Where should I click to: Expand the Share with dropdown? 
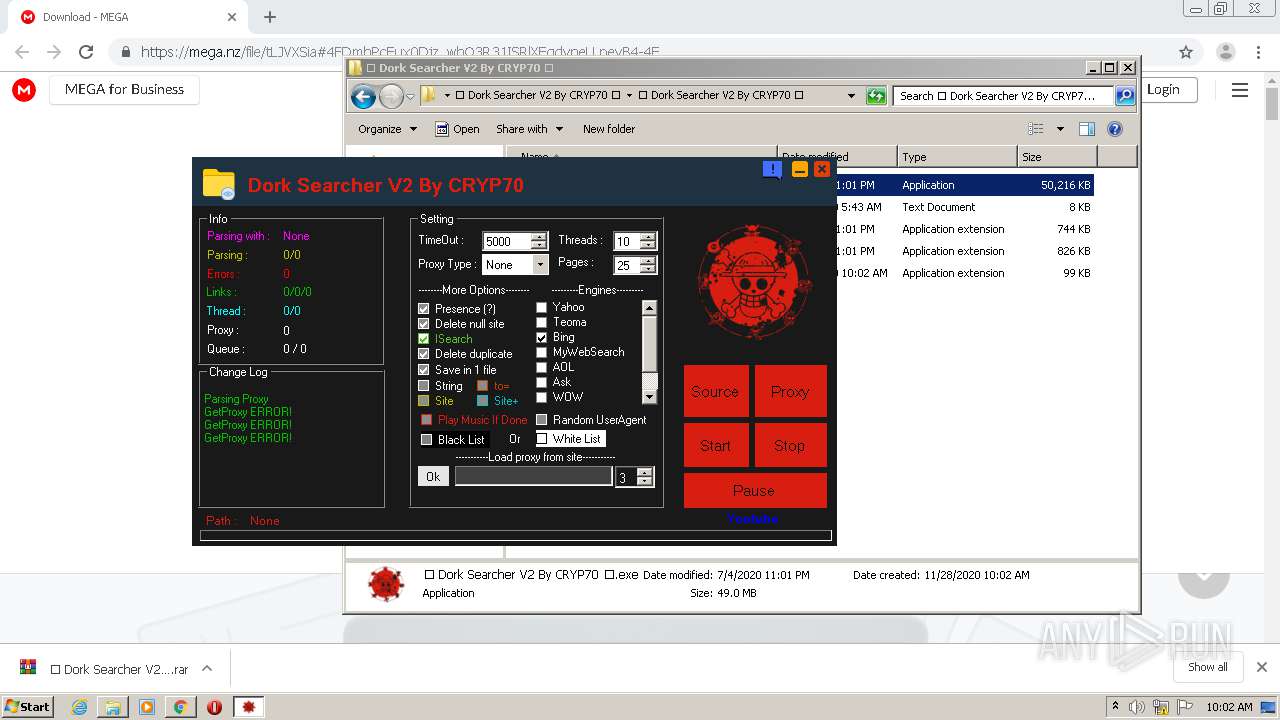(530, 129)
